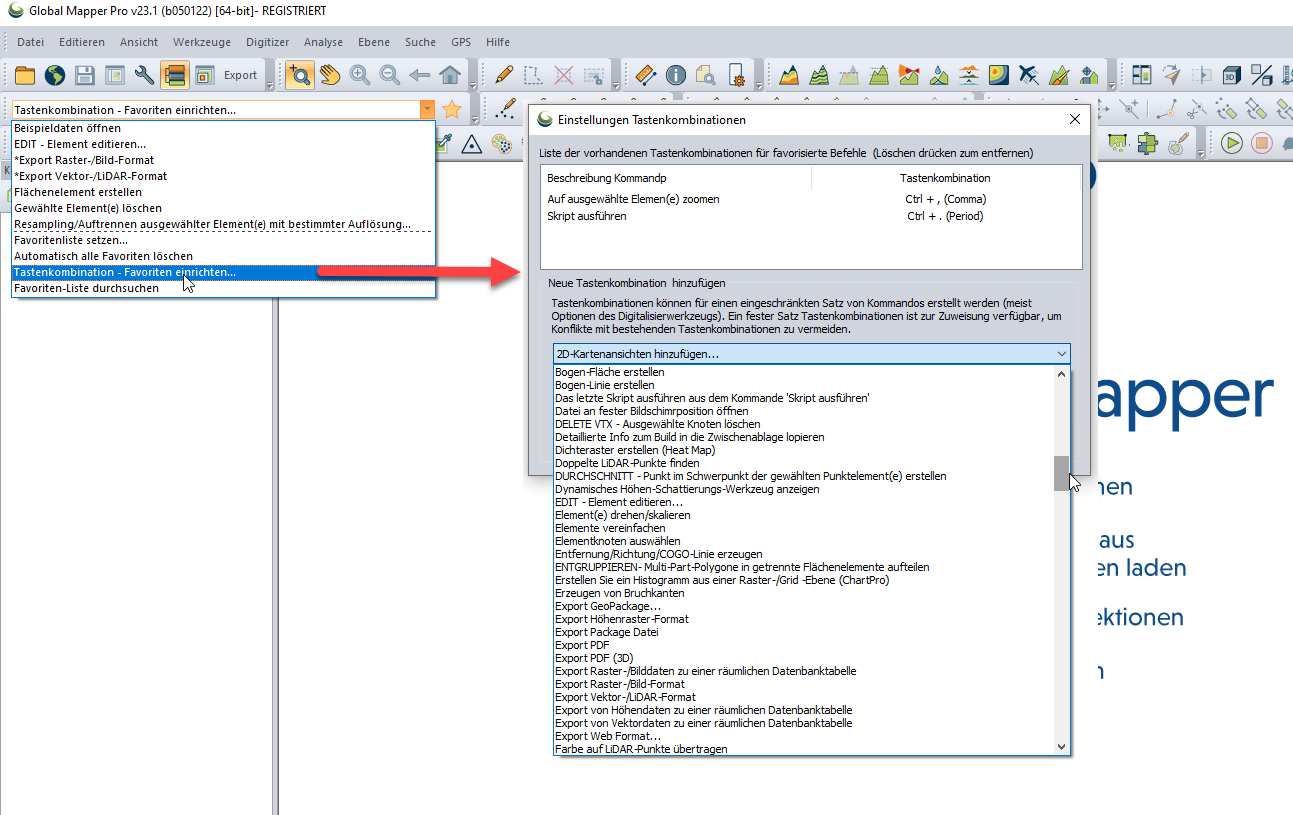Select the Digitizer pencil tool
This screenshot has width=1293, height=815.
point(505,75)
